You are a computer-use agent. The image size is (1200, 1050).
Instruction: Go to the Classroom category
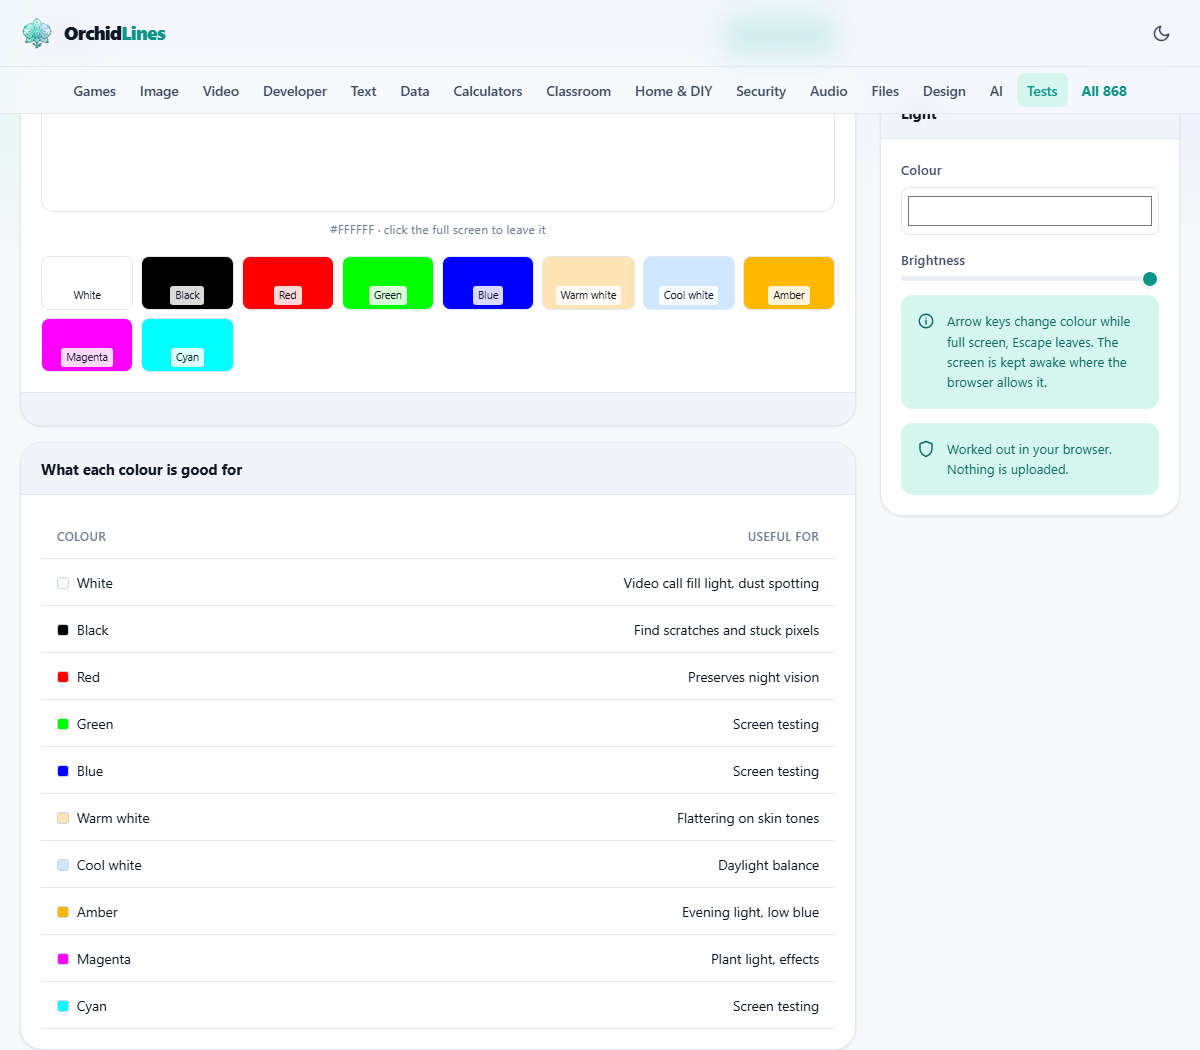coord(578,91)
